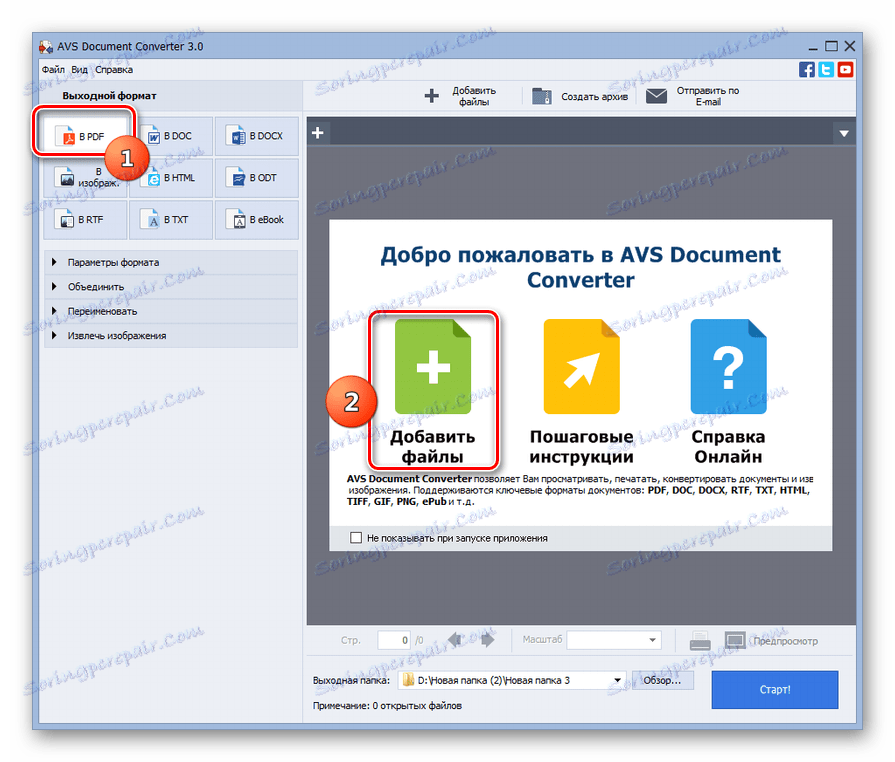This screenshot has width=895, height=762.
Task: Pick the To RTF output format
Action: pos(84,220)
